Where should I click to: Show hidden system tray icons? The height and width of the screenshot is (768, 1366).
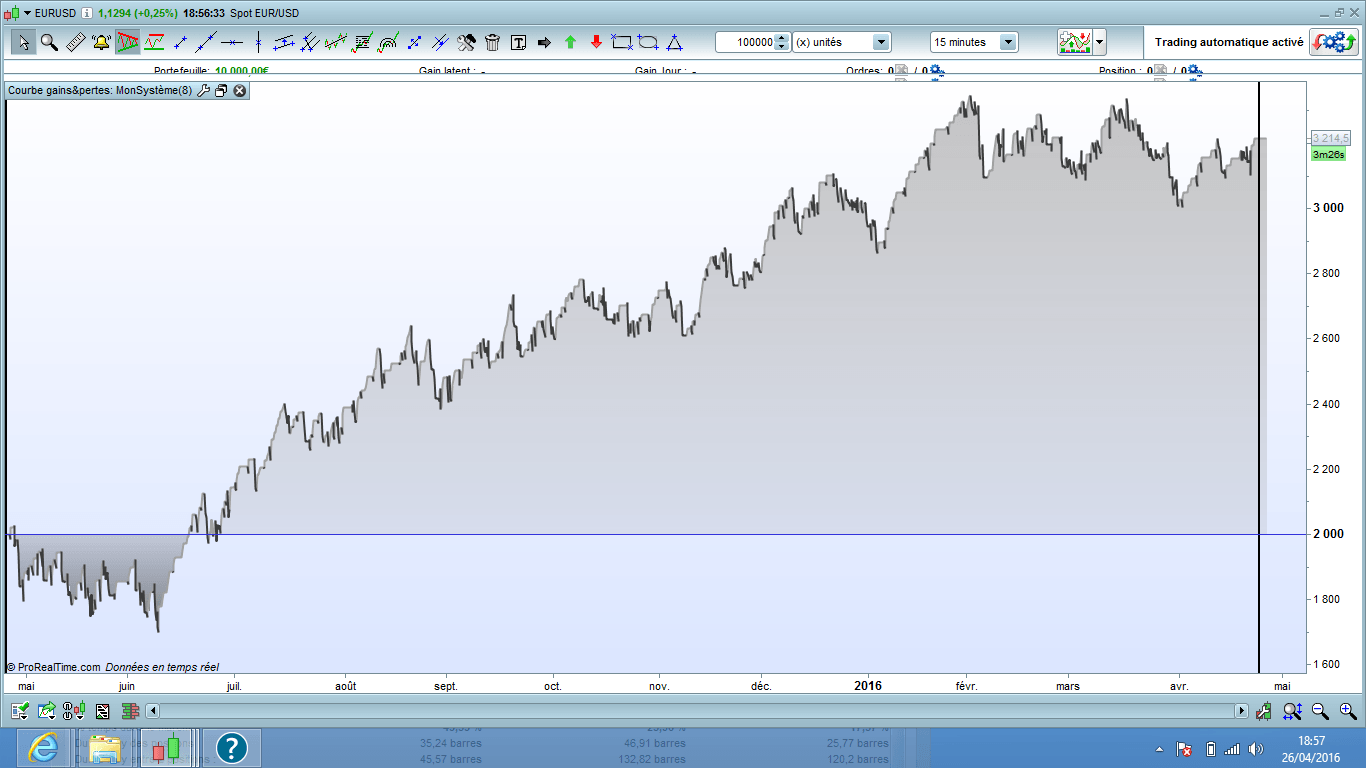[1160, 749]
